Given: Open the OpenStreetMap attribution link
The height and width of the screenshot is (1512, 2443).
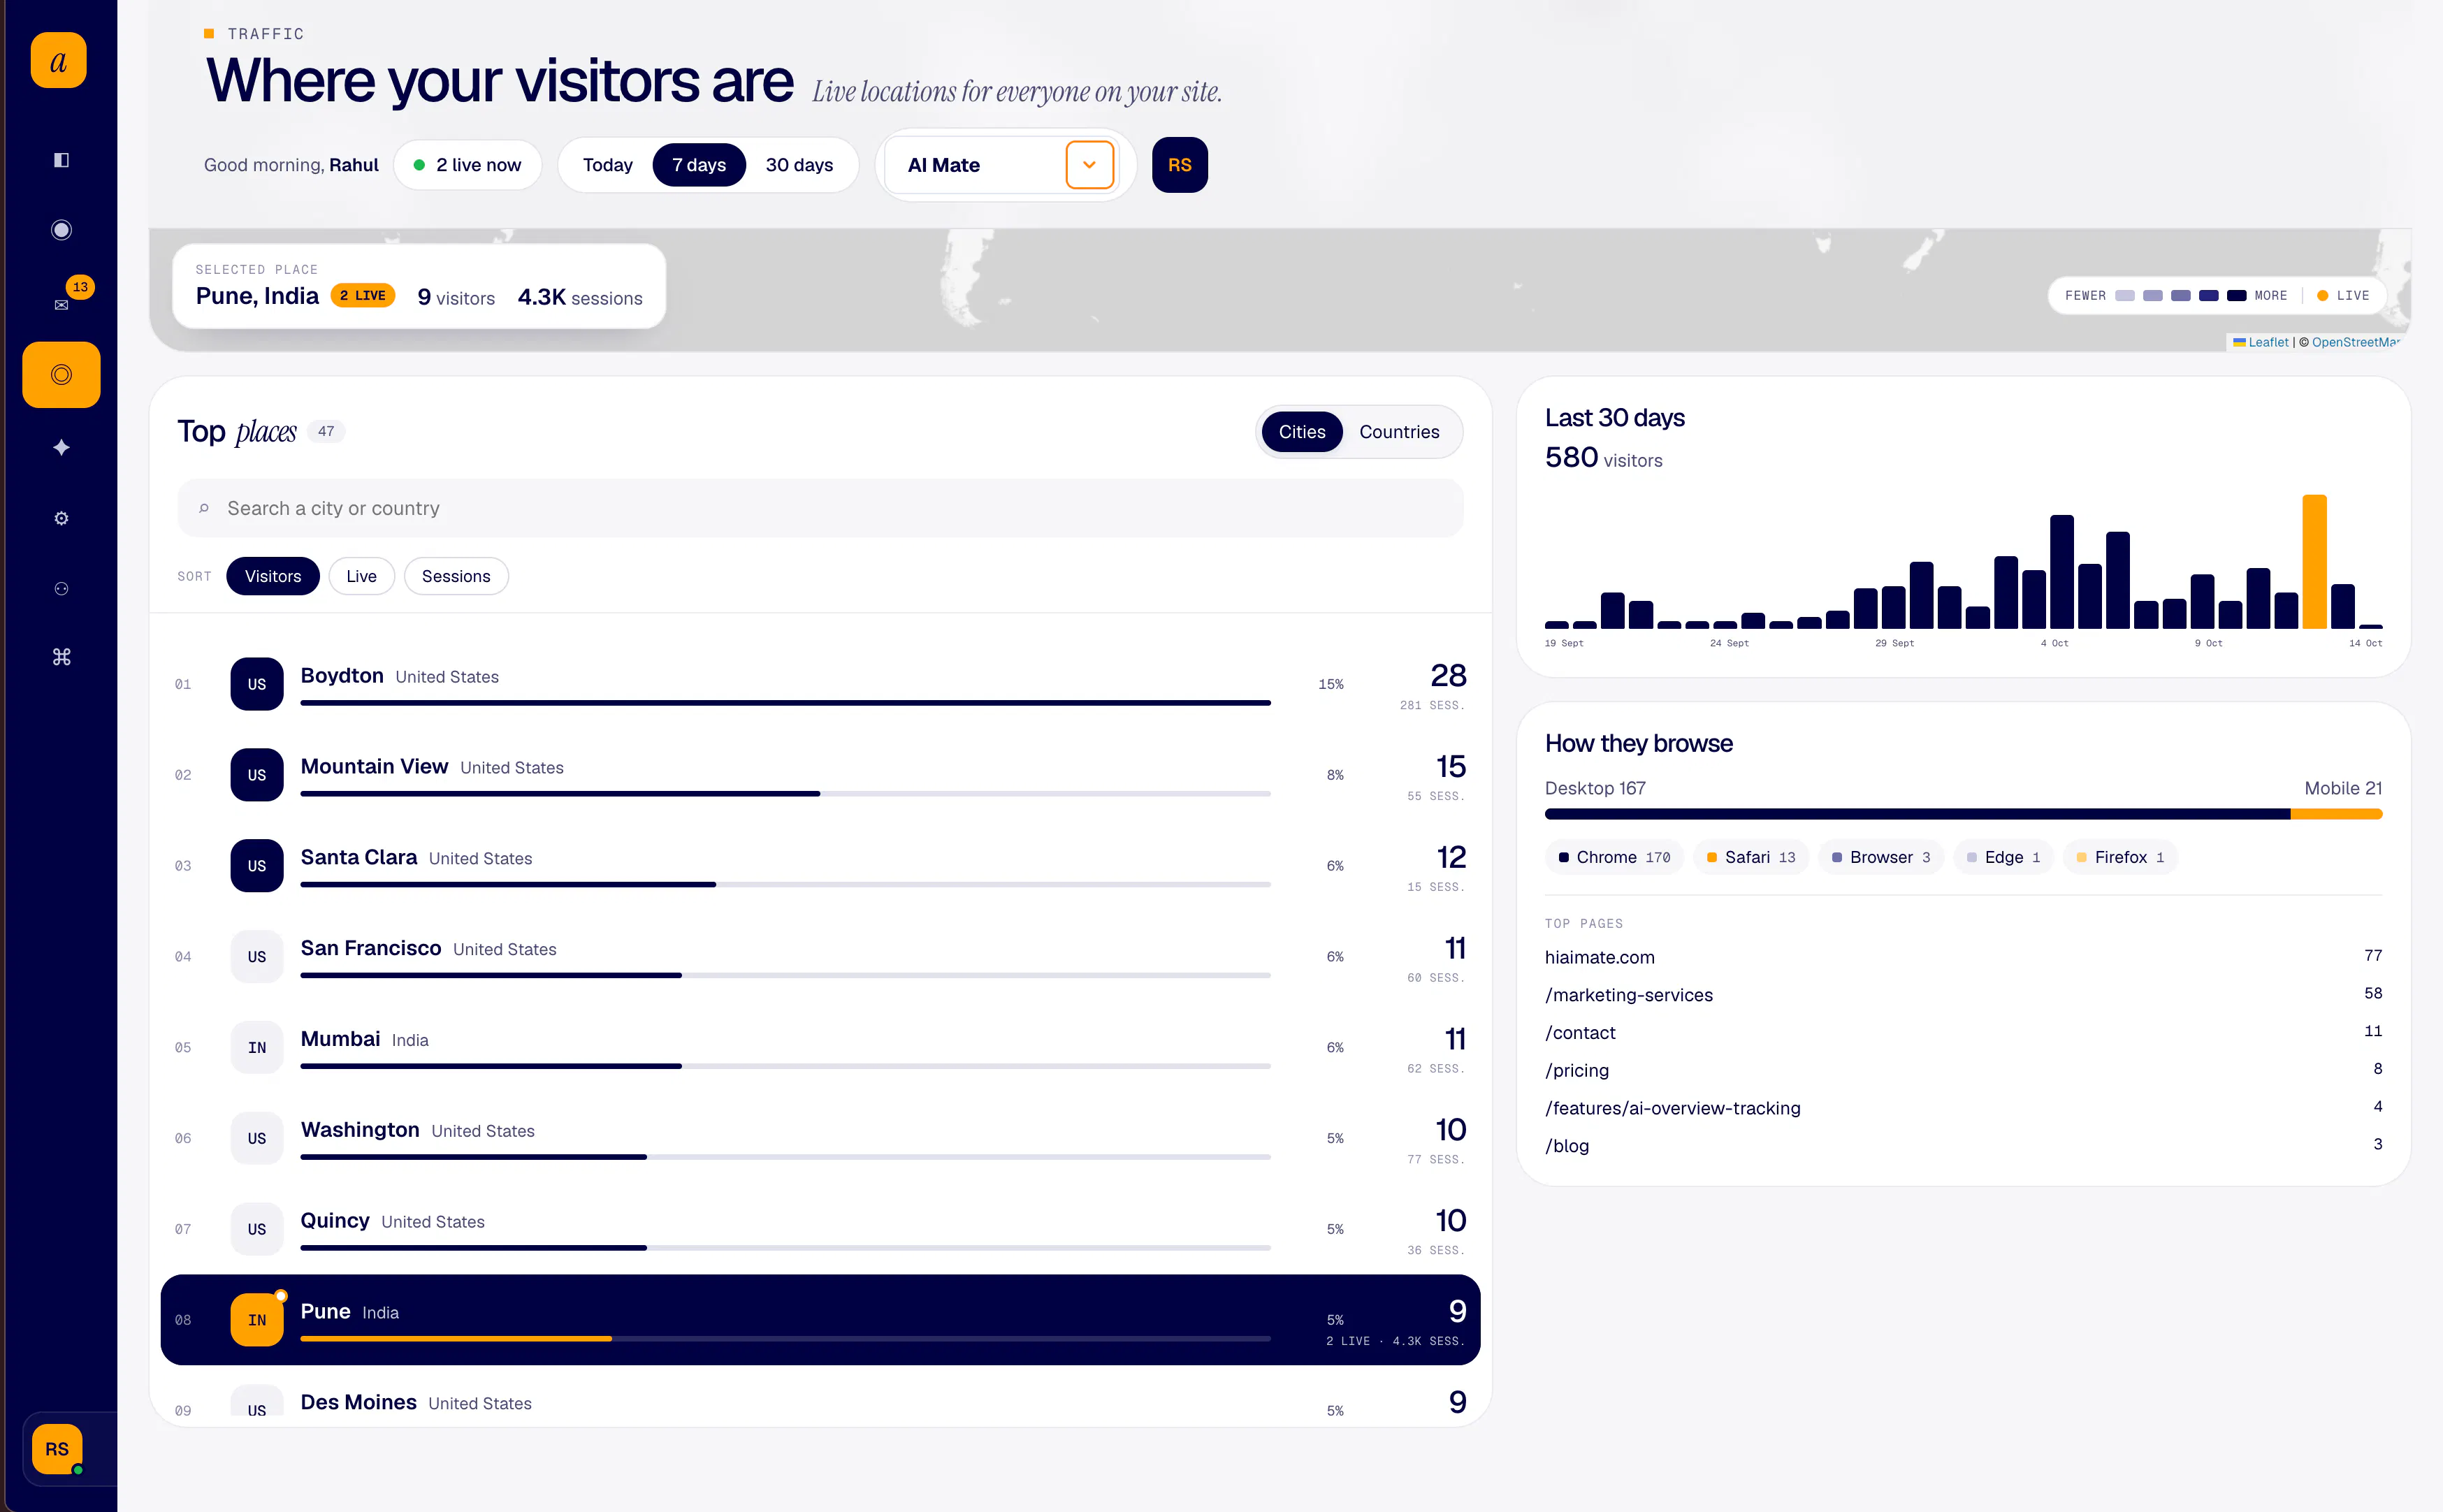Looking at the screenshot, I should (x=2355, y=342).
